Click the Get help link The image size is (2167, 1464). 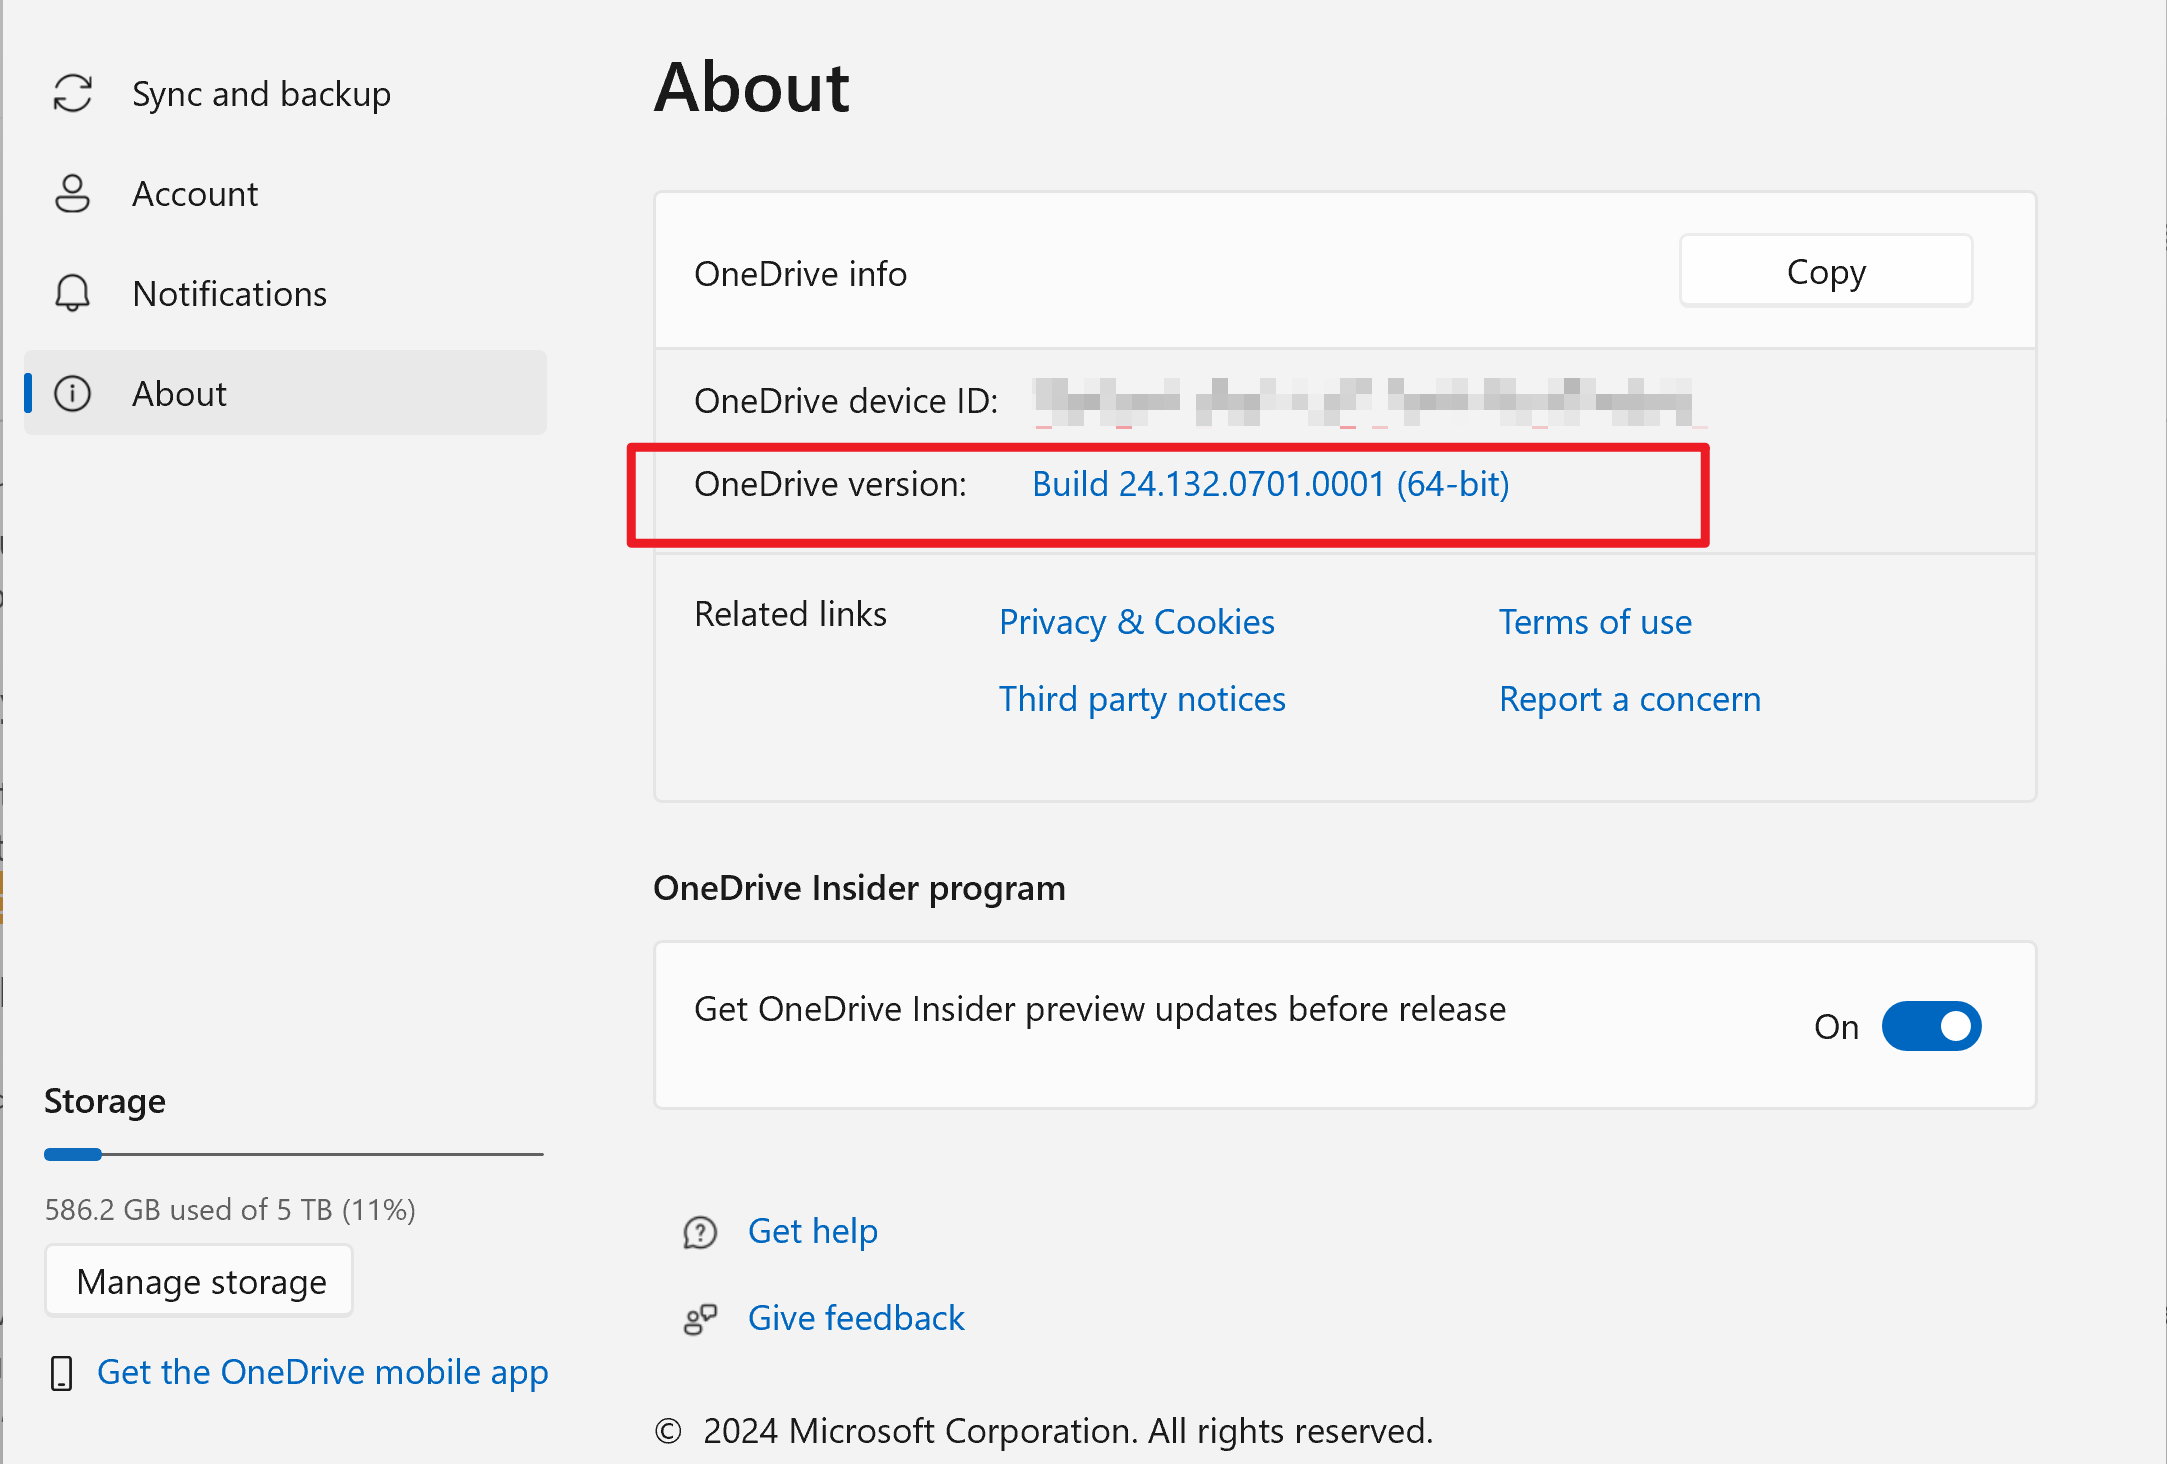click(x=813, y=1231)
